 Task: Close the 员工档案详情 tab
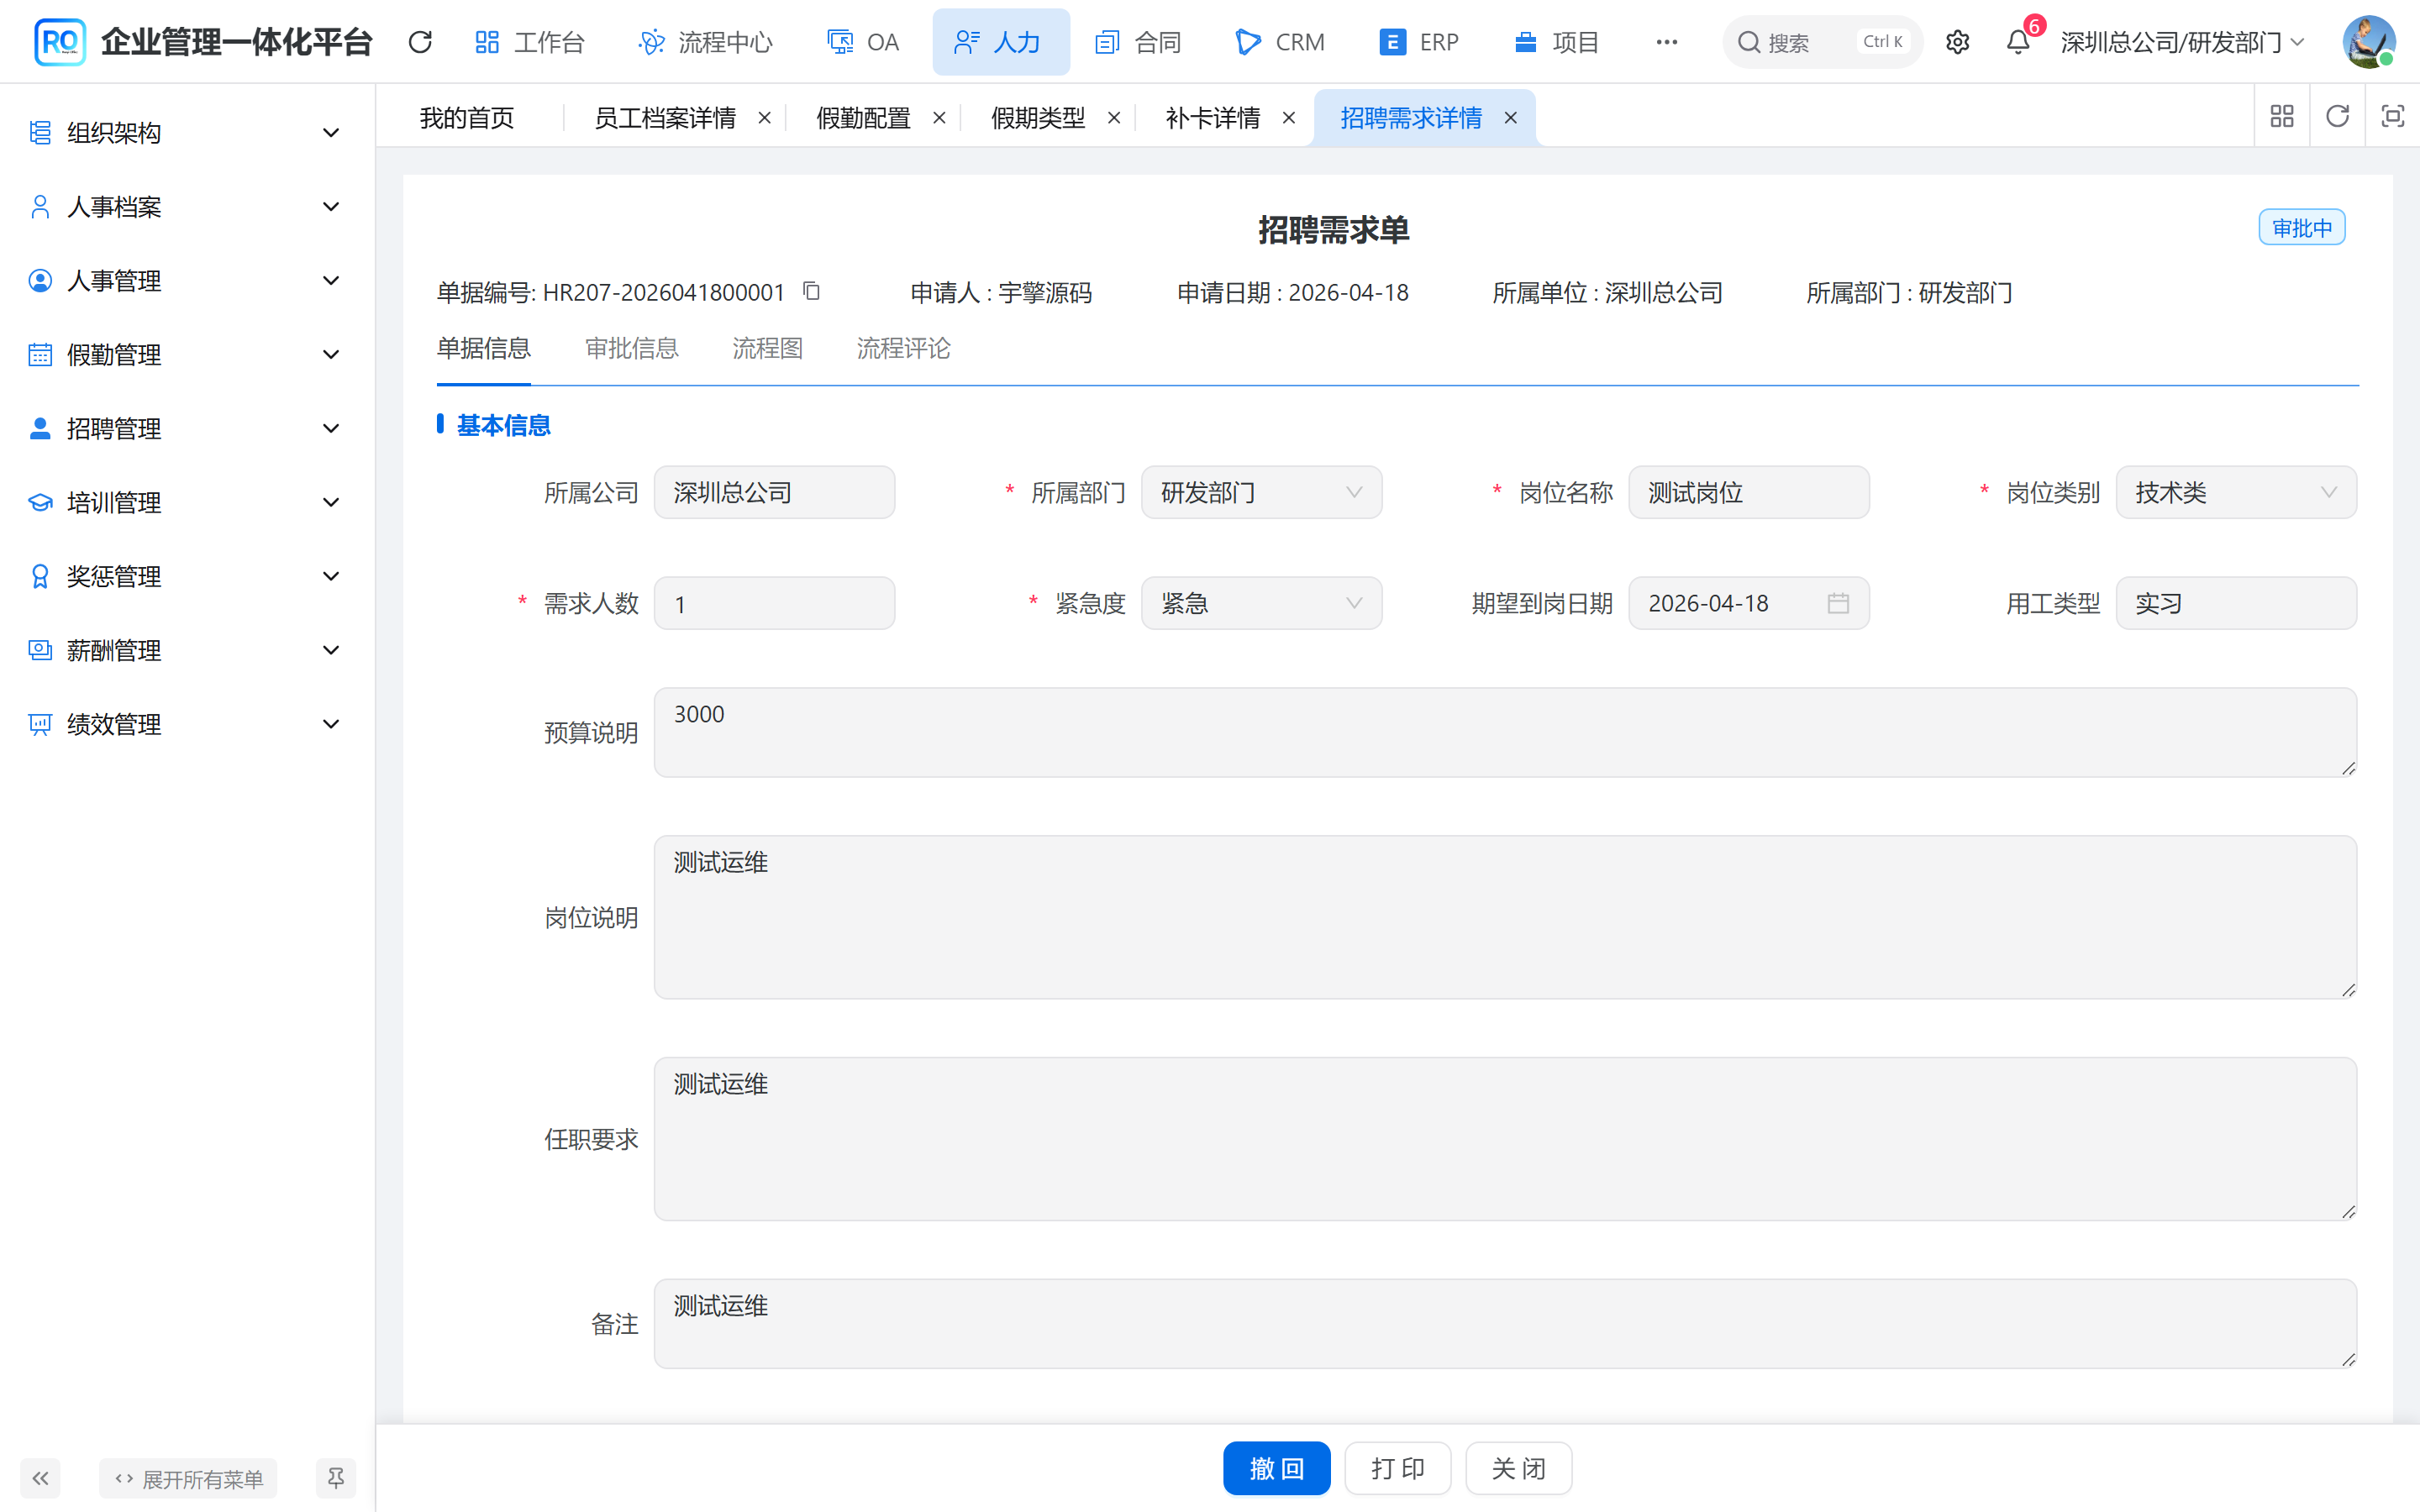point(764,118)
